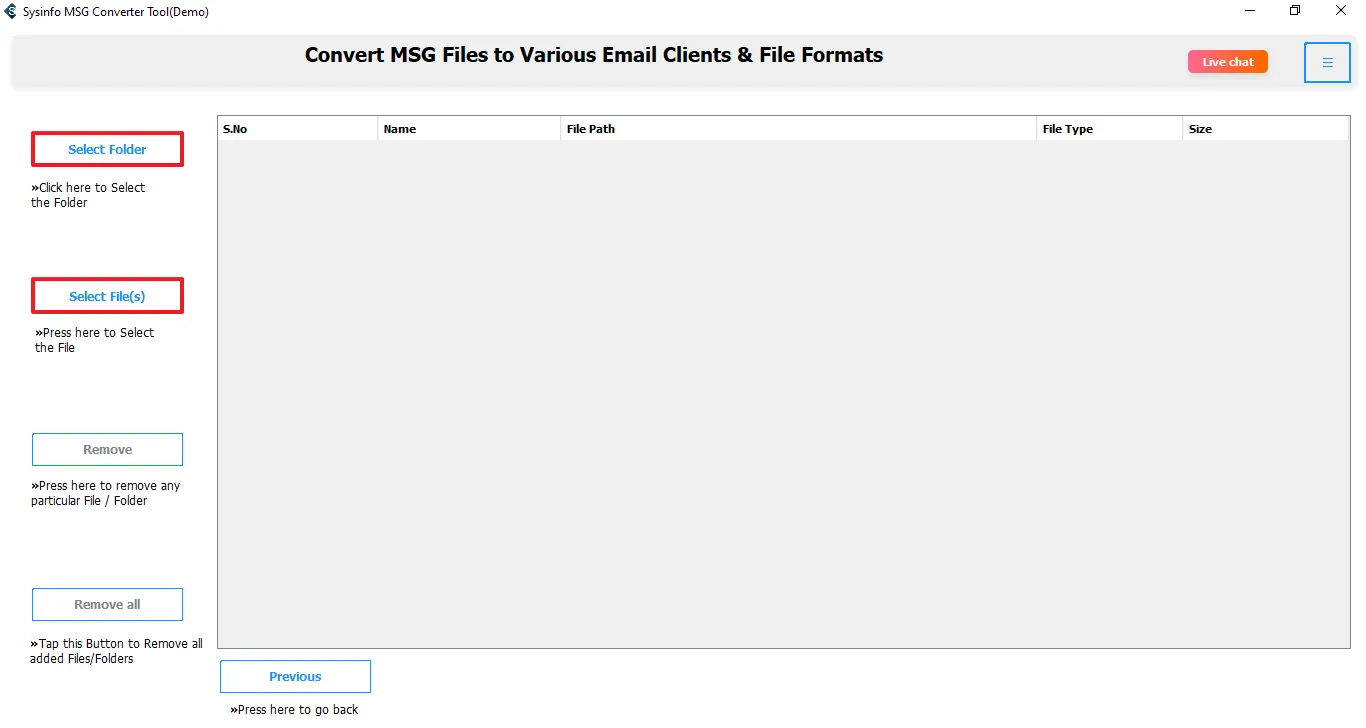Close the Sysinfo MSG Converter window
1366x728 pixels.
1341,11
